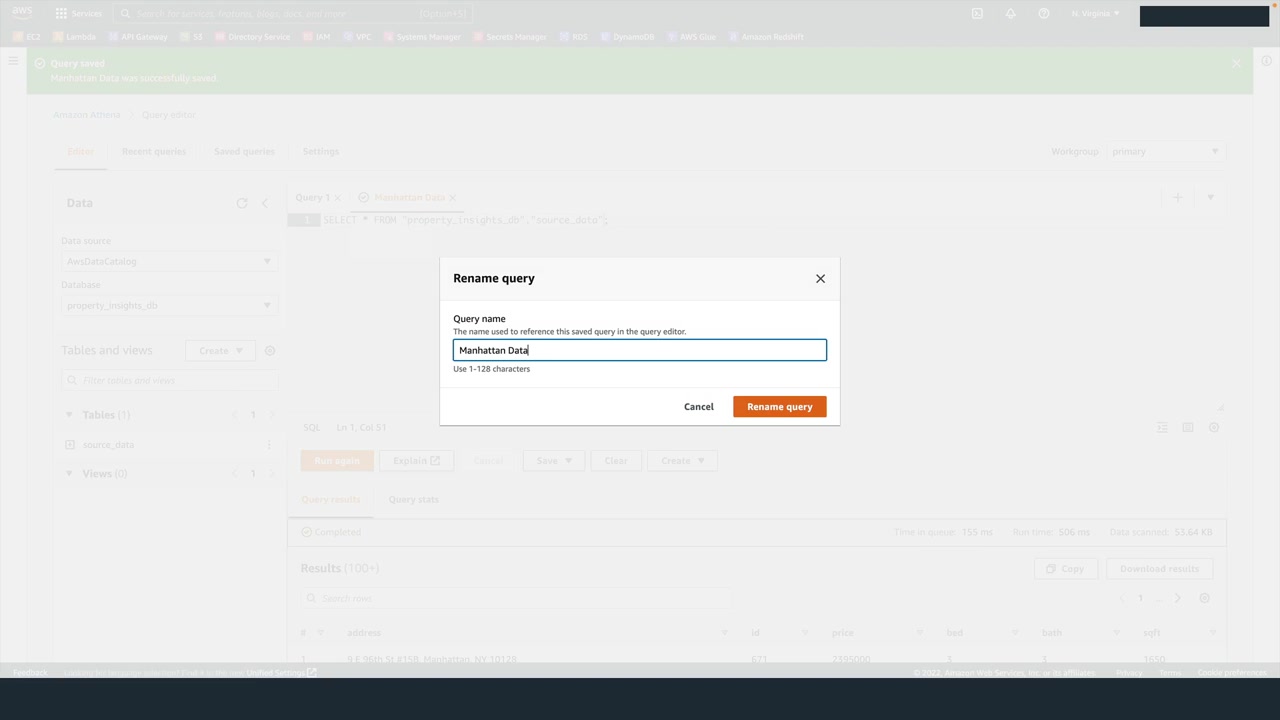The height and width of the screenshot is (720, 1280).
Task: Confirm with the orange Rename query button
Action: pos(780,407)
